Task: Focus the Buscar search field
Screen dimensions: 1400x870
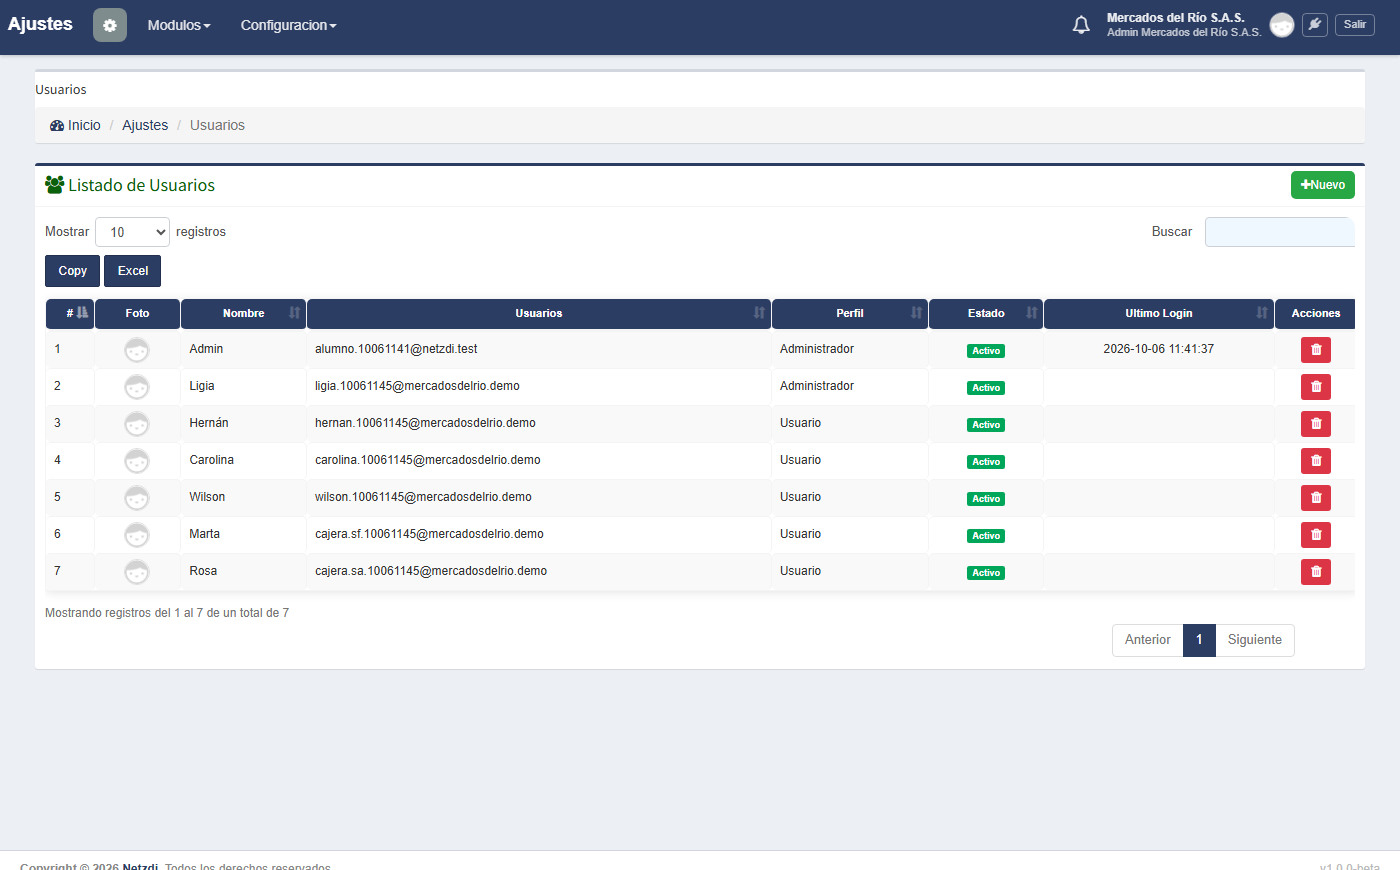Action: tap(1280, 232)
